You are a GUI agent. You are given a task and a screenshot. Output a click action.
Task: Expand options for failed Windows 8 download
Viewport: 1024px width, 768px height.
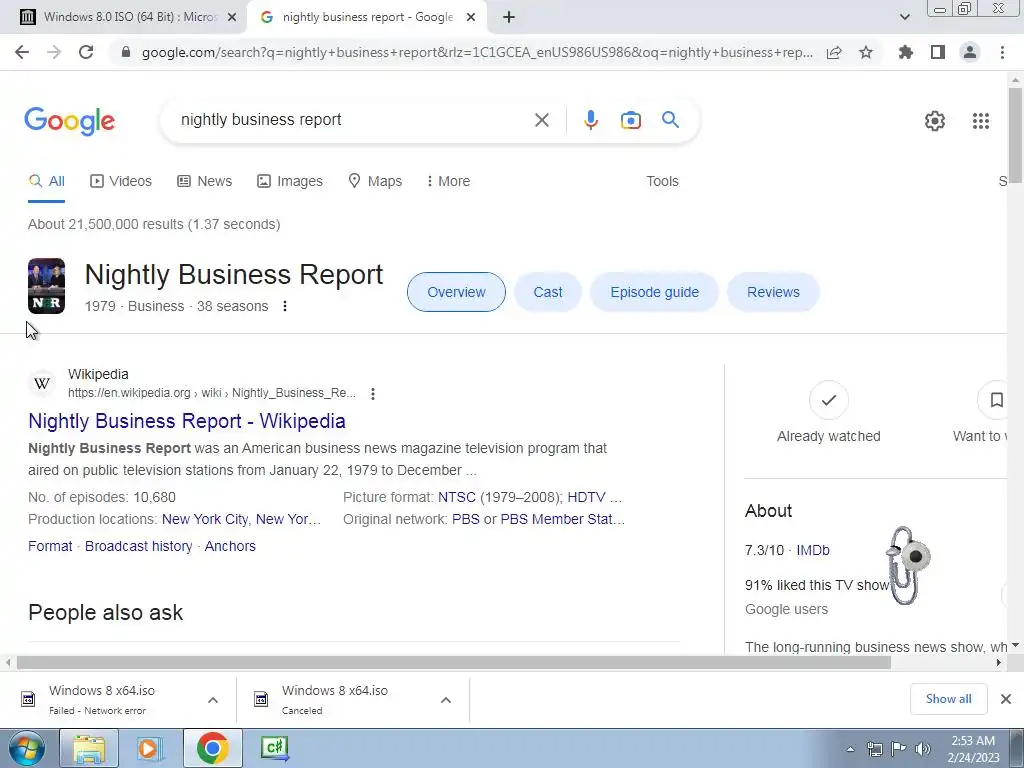[x=213, y=700]
